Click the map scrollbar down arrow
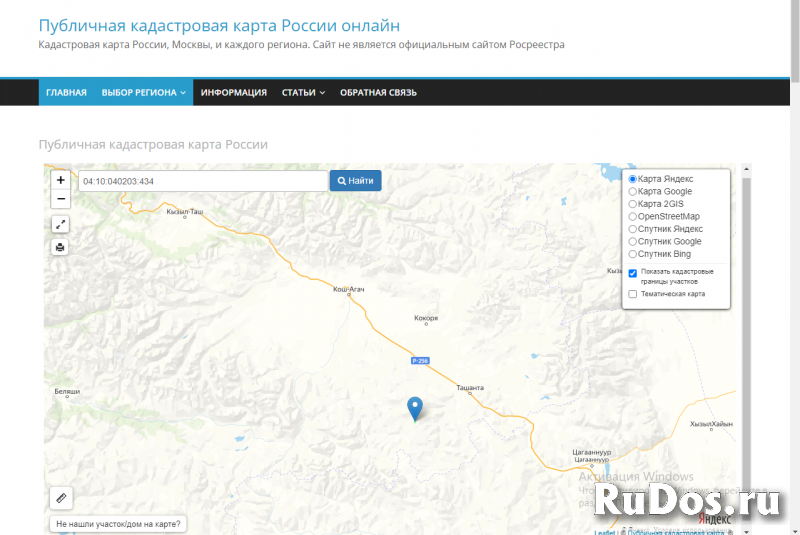 pos(746,531)
